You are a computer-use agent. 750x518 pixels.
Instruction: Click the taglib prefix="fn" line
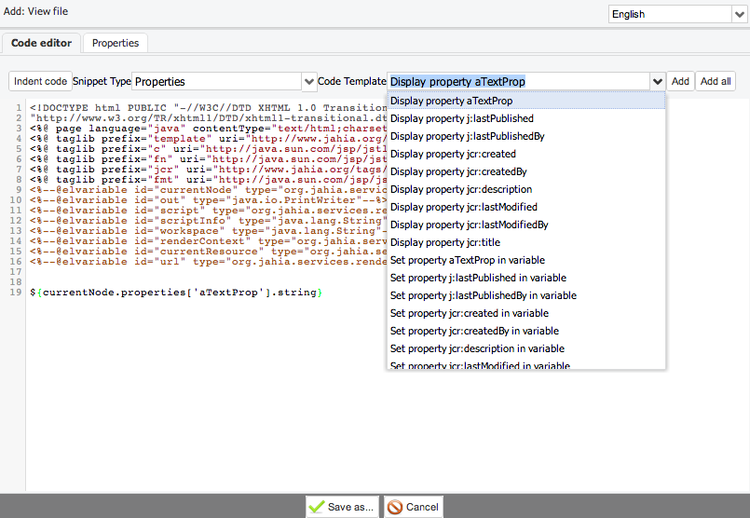click(208, 159)
